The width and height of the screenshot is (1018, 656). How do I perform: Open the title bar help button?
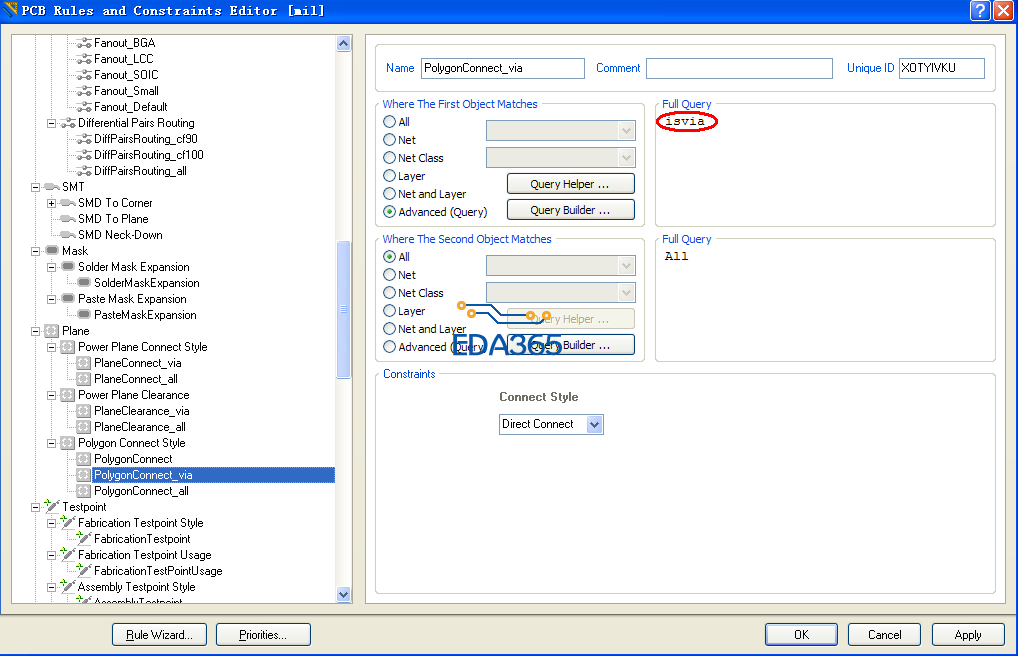(980, 10)
